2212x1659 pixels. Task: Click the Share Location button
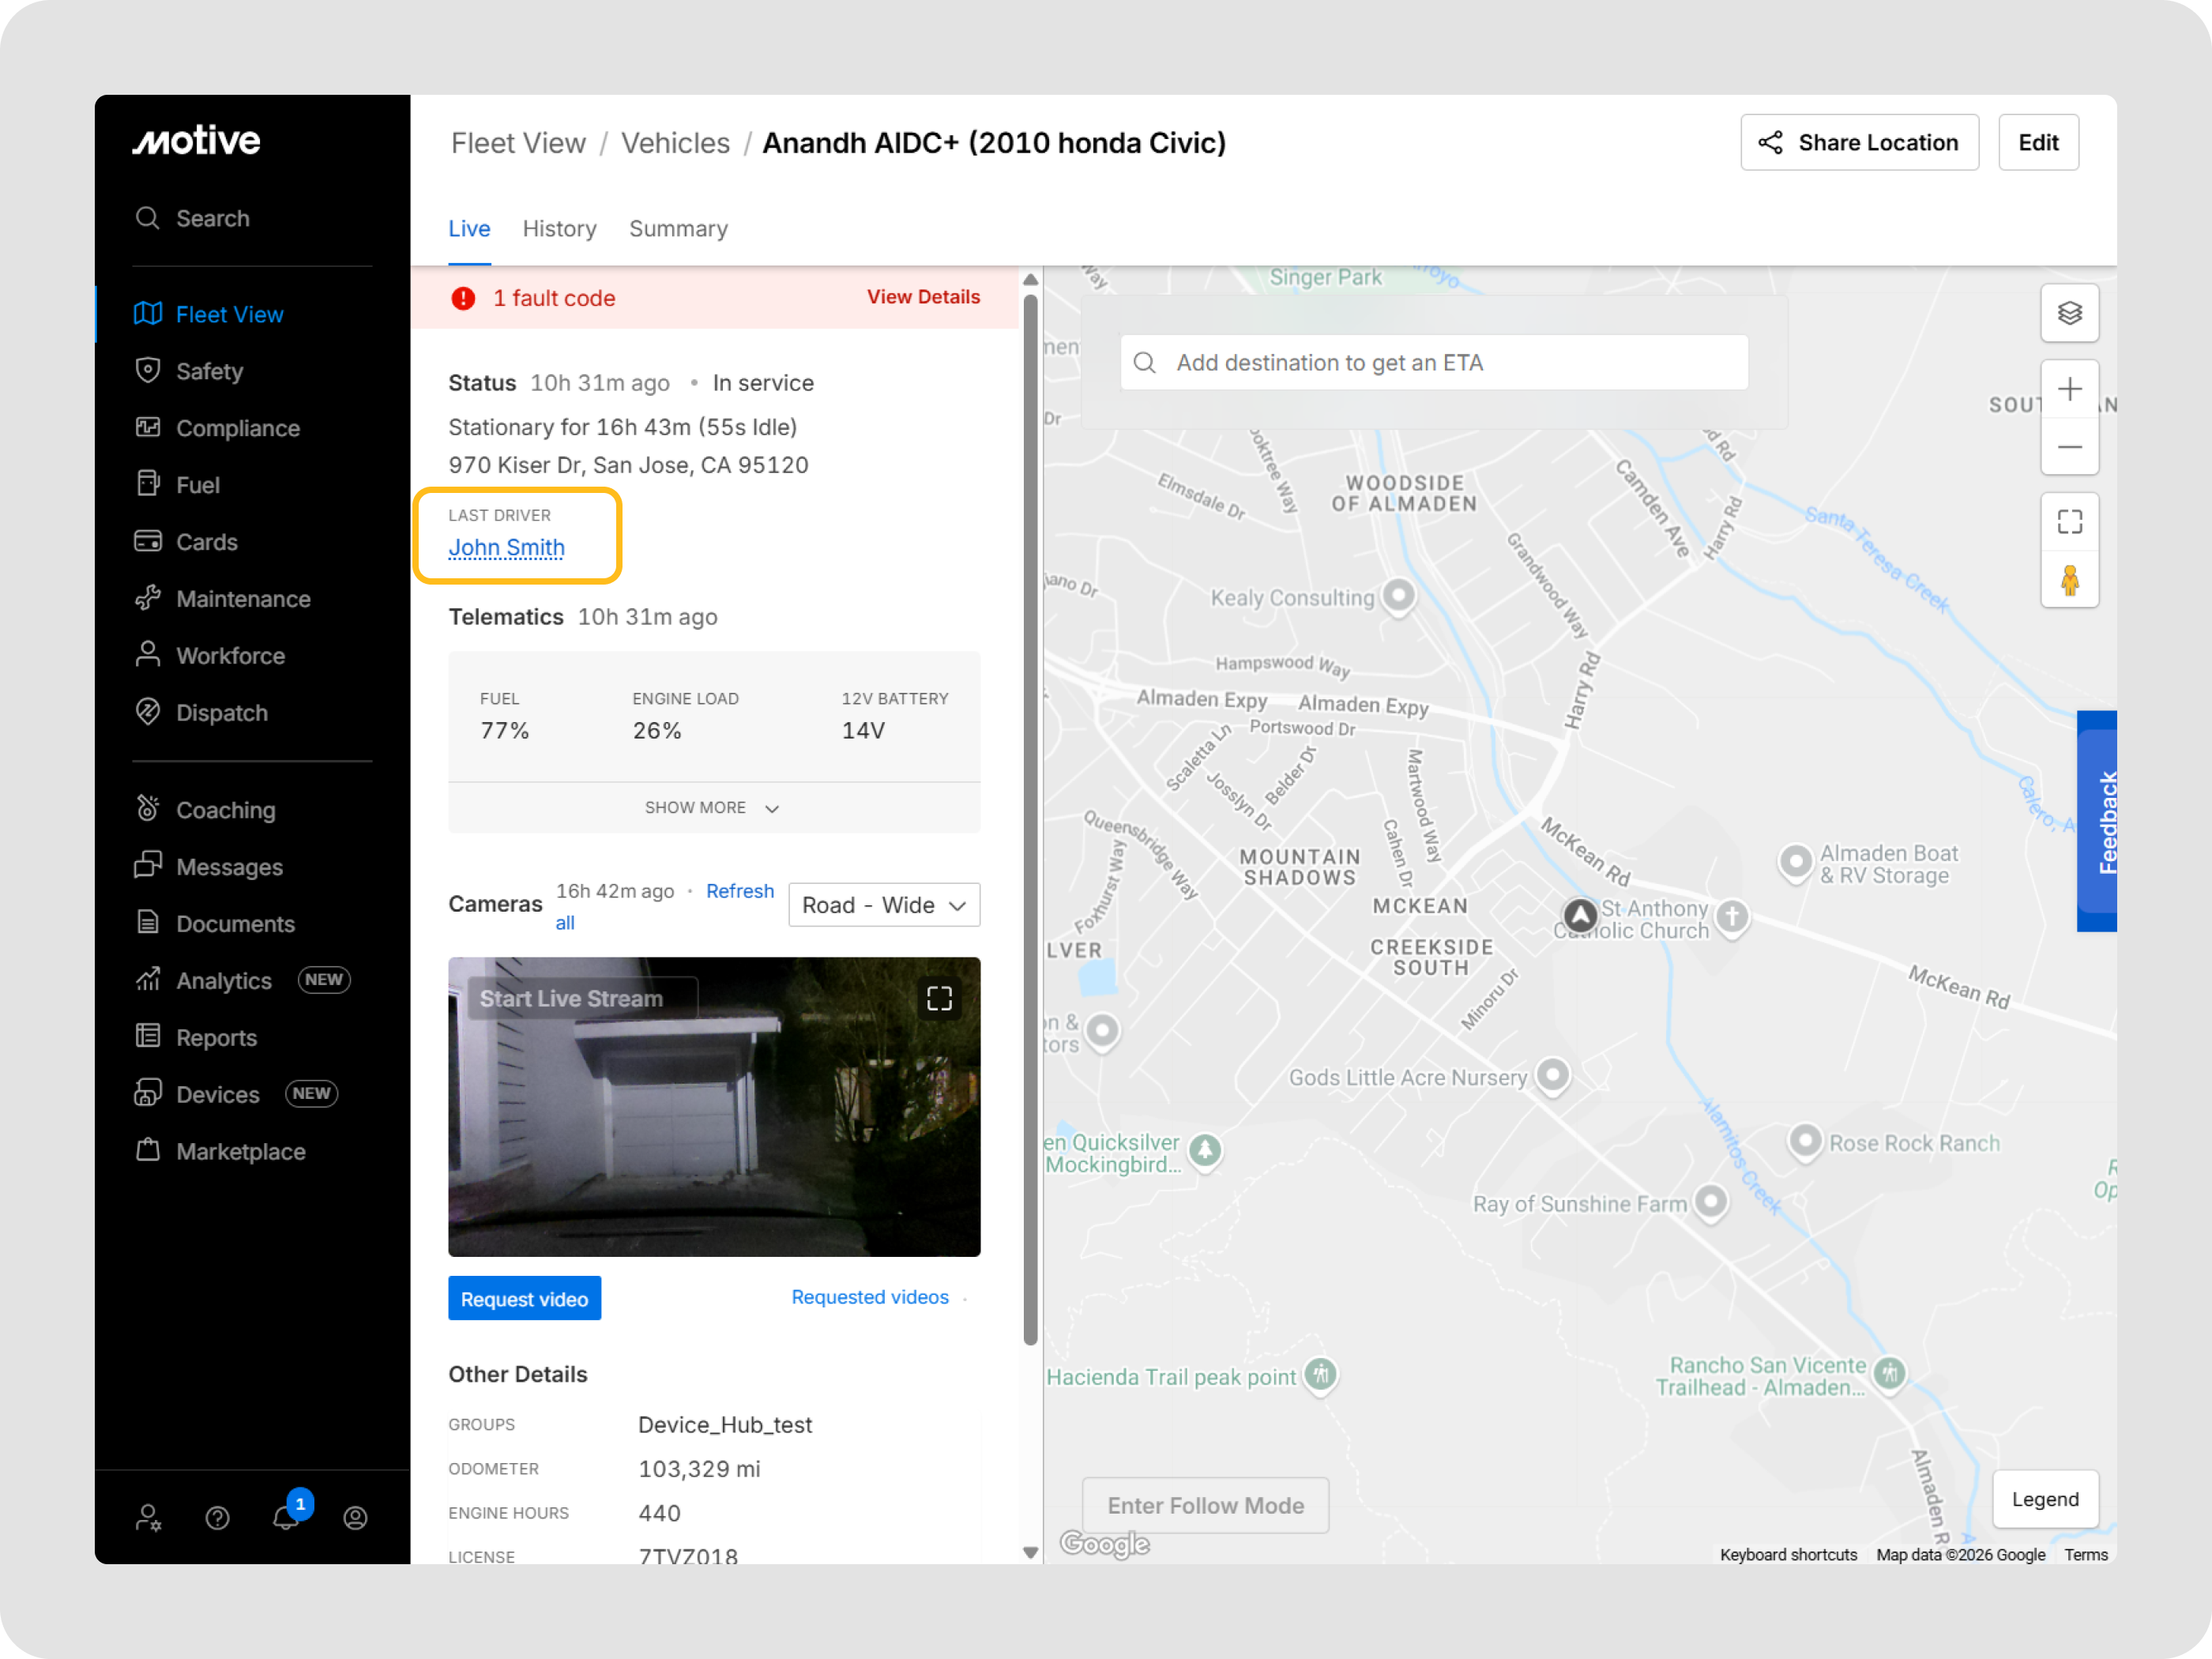tap(1858, 143)
